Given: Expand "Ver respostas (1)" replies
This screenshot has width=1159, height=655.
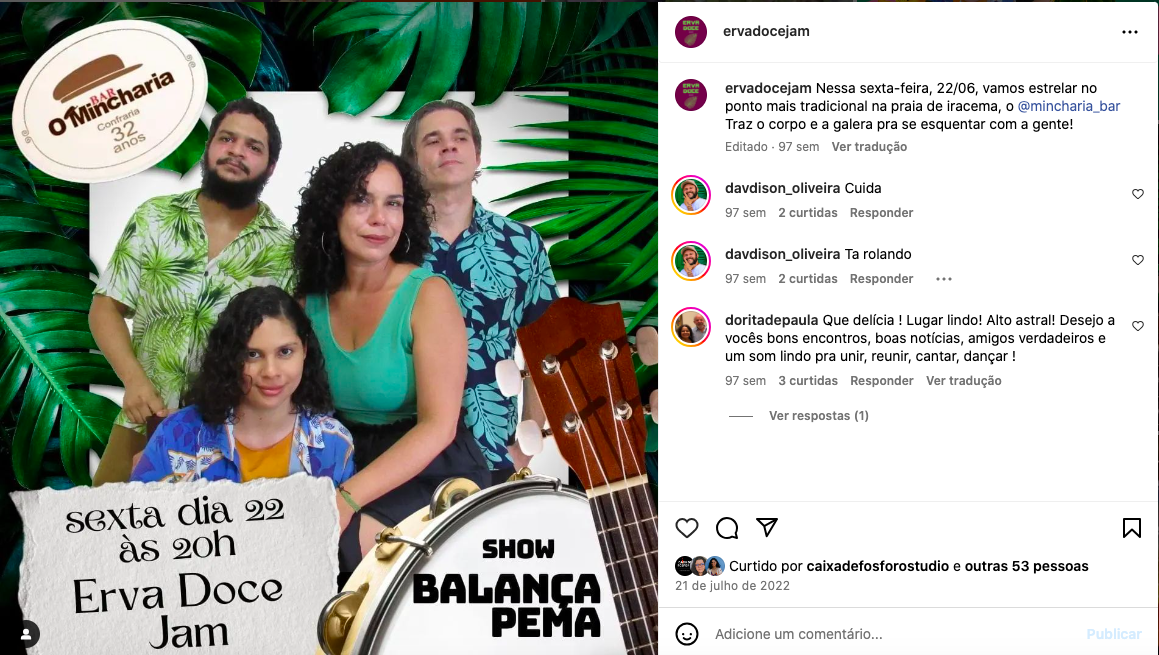Looking at the screenshot, I should 818,415.
